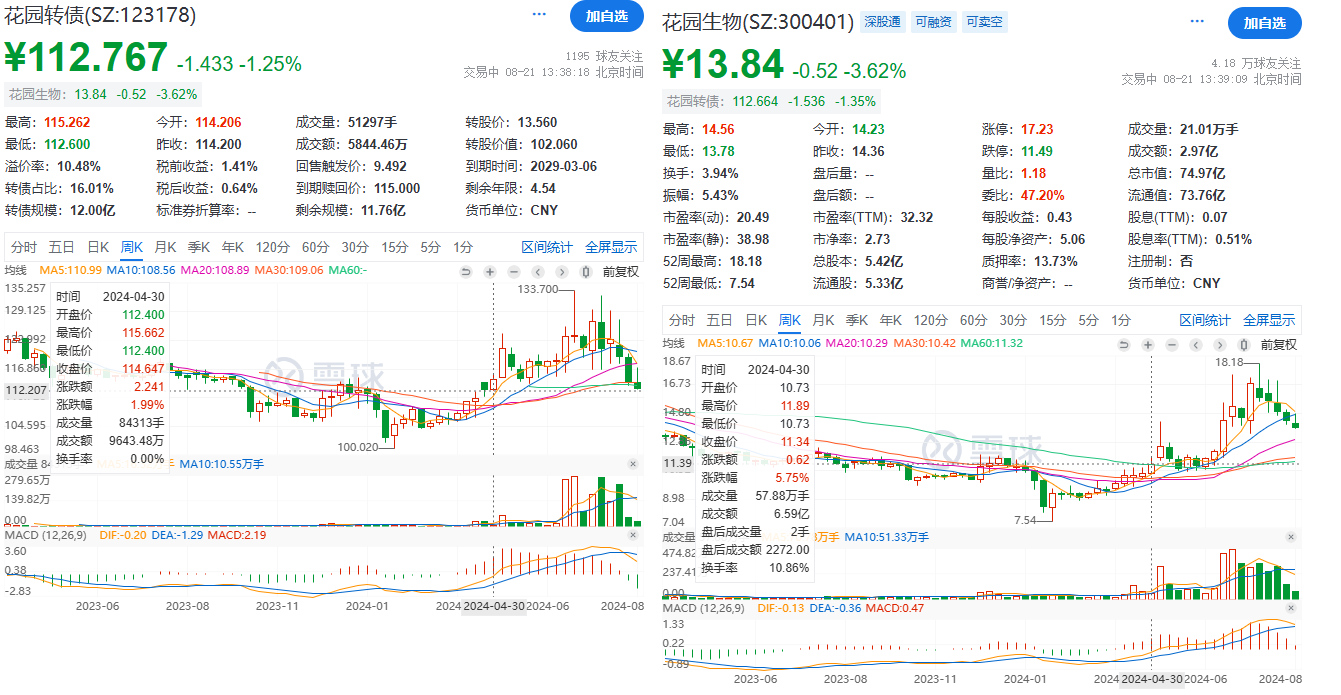Close 花园生物 volume sub-chart panel
The width and height of the screenshot is (1341, 695).
(1290, 537)
